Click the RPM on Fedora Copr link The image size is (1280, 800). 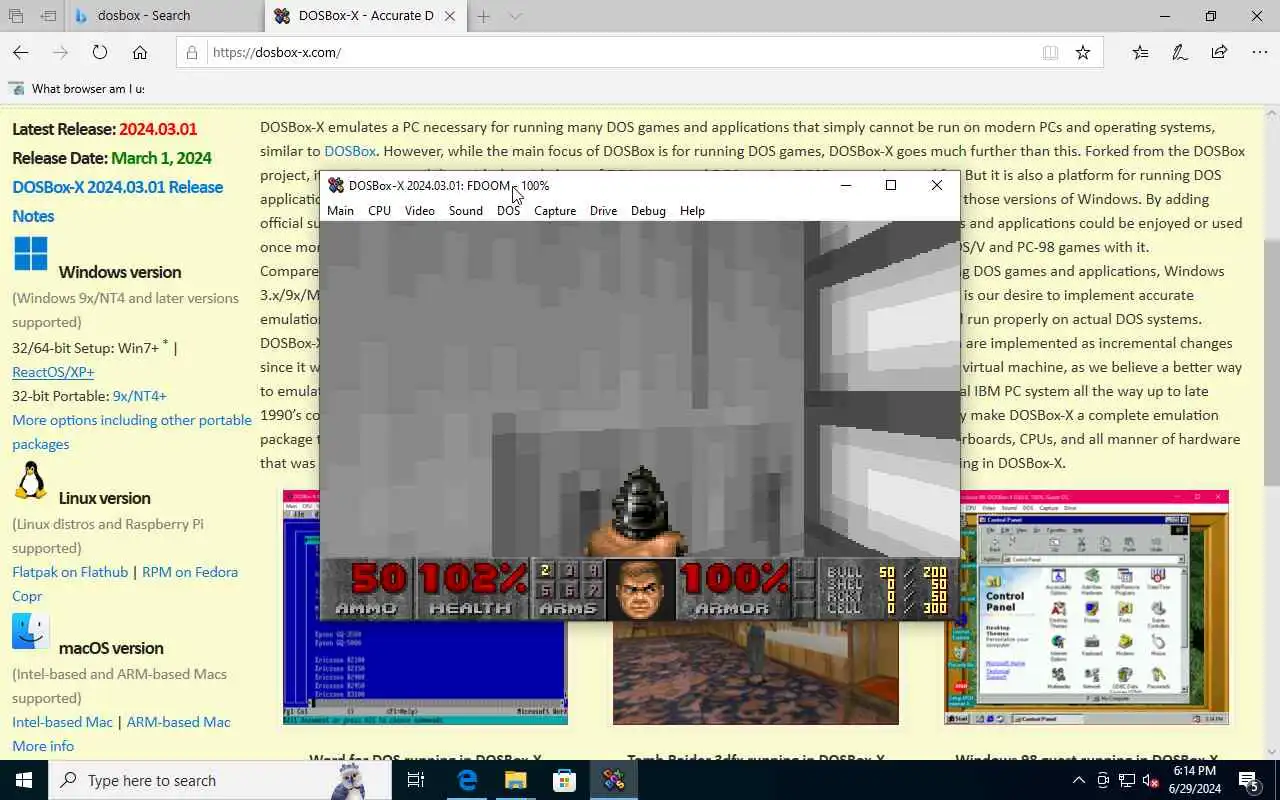pyautogui.click(x=125, y=584)
